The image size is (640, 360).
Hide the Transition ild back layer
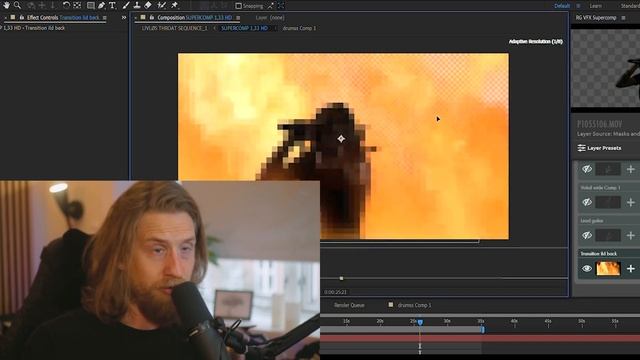pos(587,269)
